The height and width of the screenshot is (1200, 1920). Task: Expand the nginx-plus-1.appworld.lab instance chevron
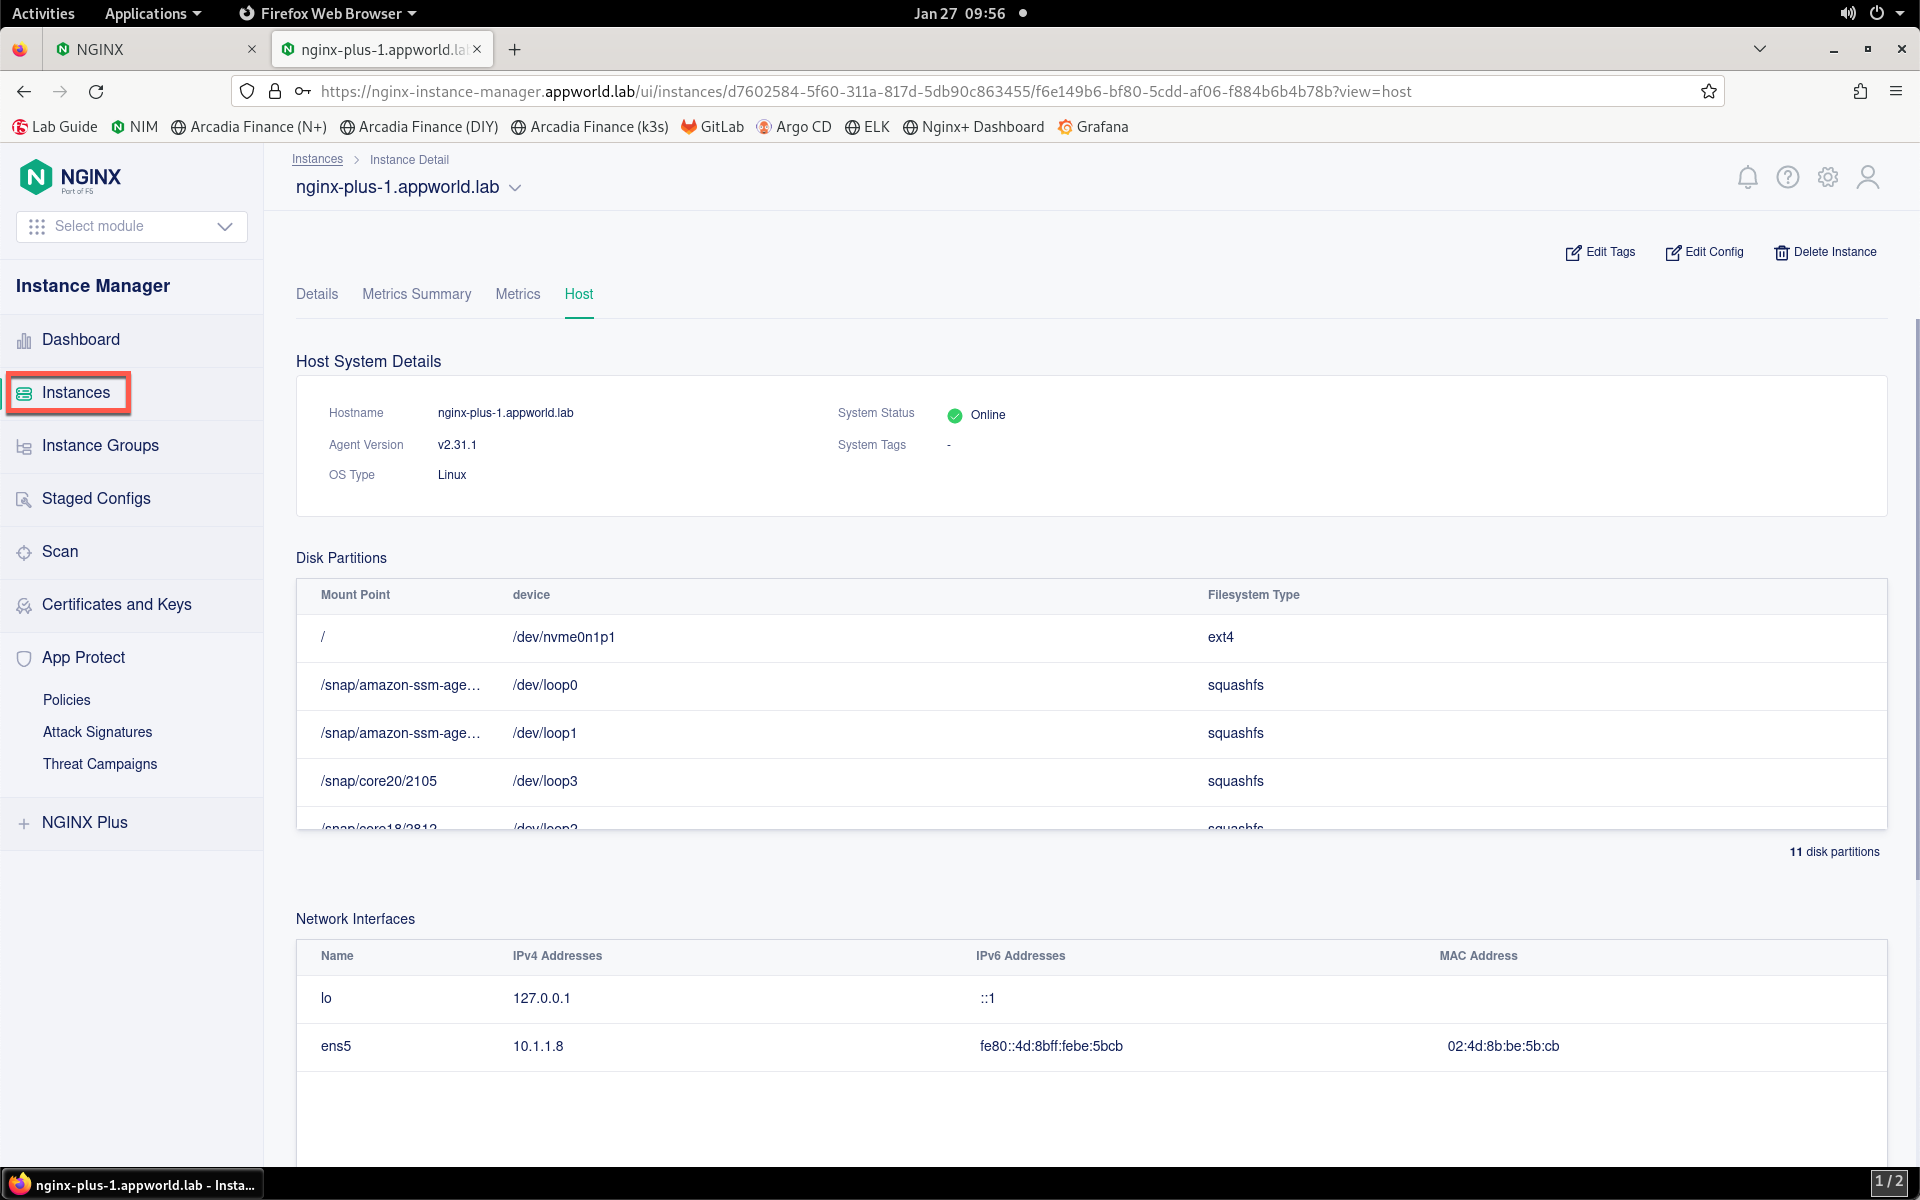click(515, 188)
